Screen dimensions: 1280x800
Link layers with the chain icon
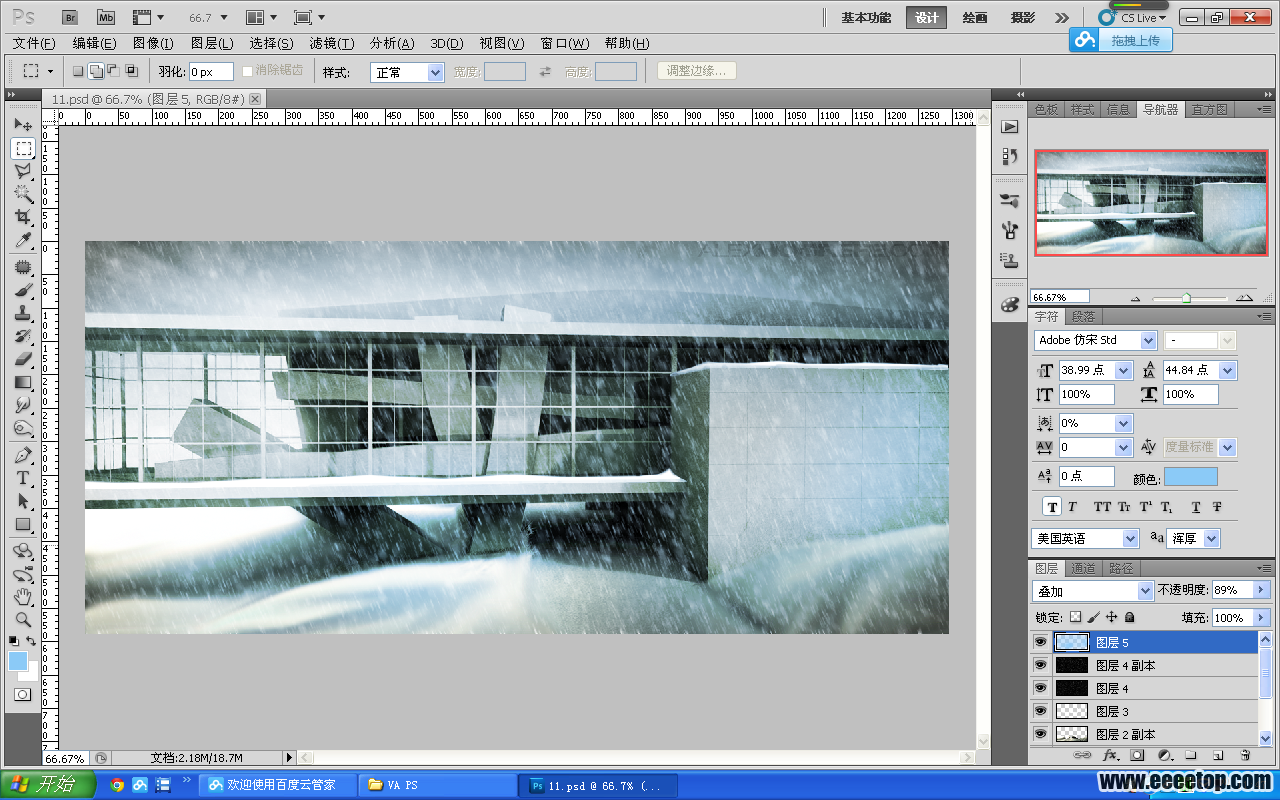pyautogui.click(x=1082, y=755)
